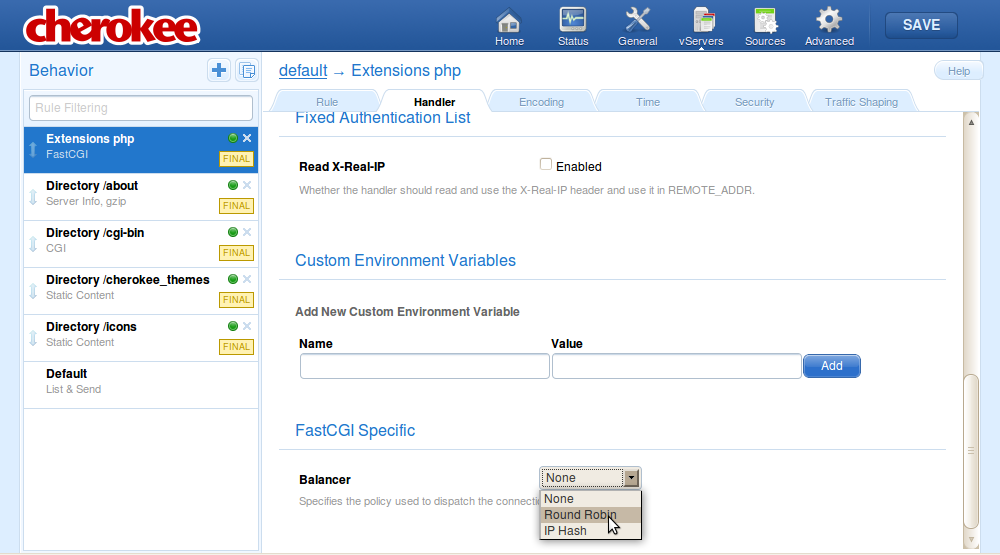Open the Advanced gear icon
Image resolution: width=1000 pixels, height=555 pixels.
829,27
